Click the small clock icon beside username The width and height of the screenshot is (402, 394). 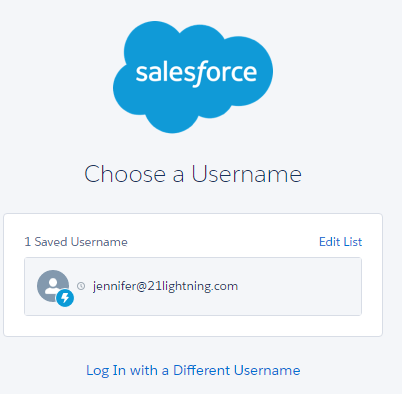click(x=81, y=286)
